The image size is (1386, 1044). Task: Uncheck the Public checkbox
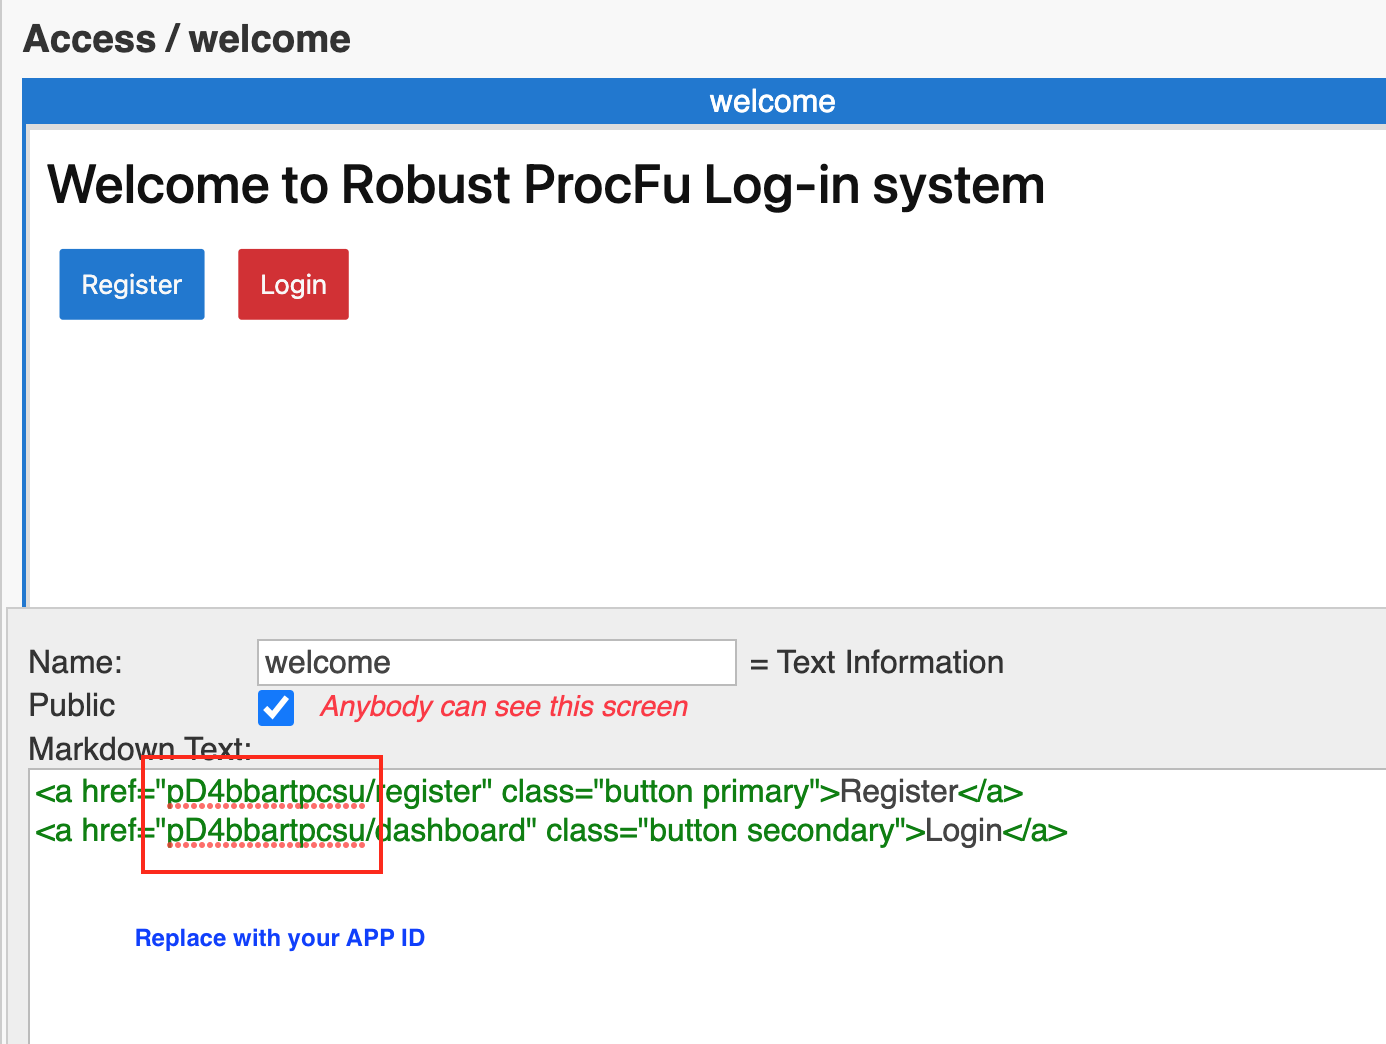[276, 707]
